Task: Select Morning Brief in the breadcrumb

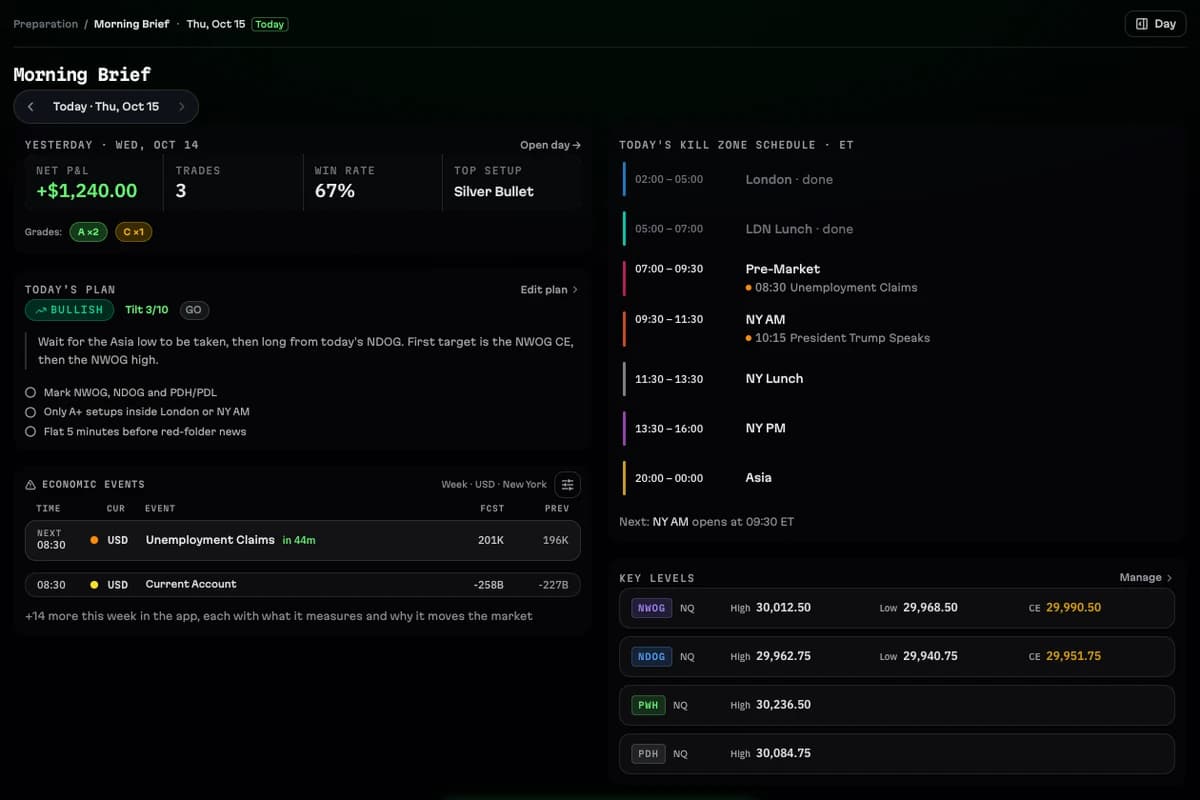Action: pos(132,24)
